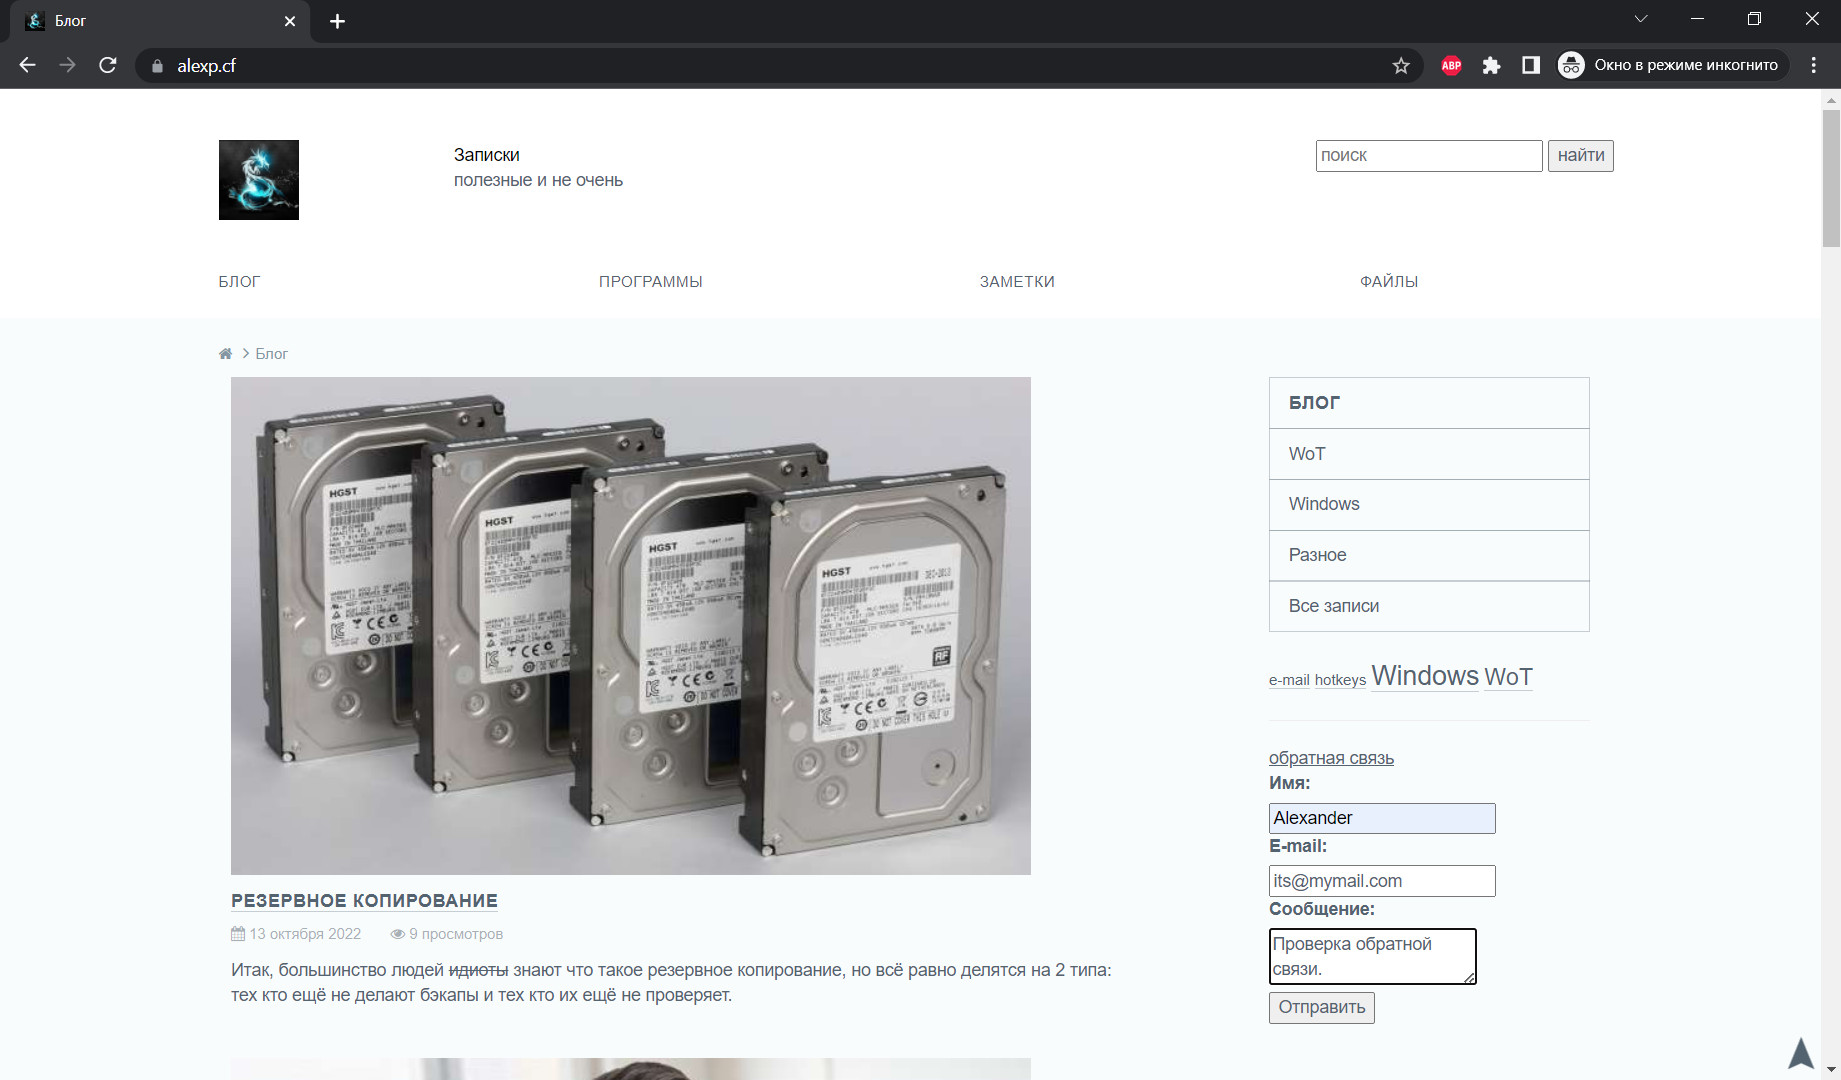Bookmark this page with star icon
The height and width of the screenshot is (1080, 1841).
[1401, 66]
